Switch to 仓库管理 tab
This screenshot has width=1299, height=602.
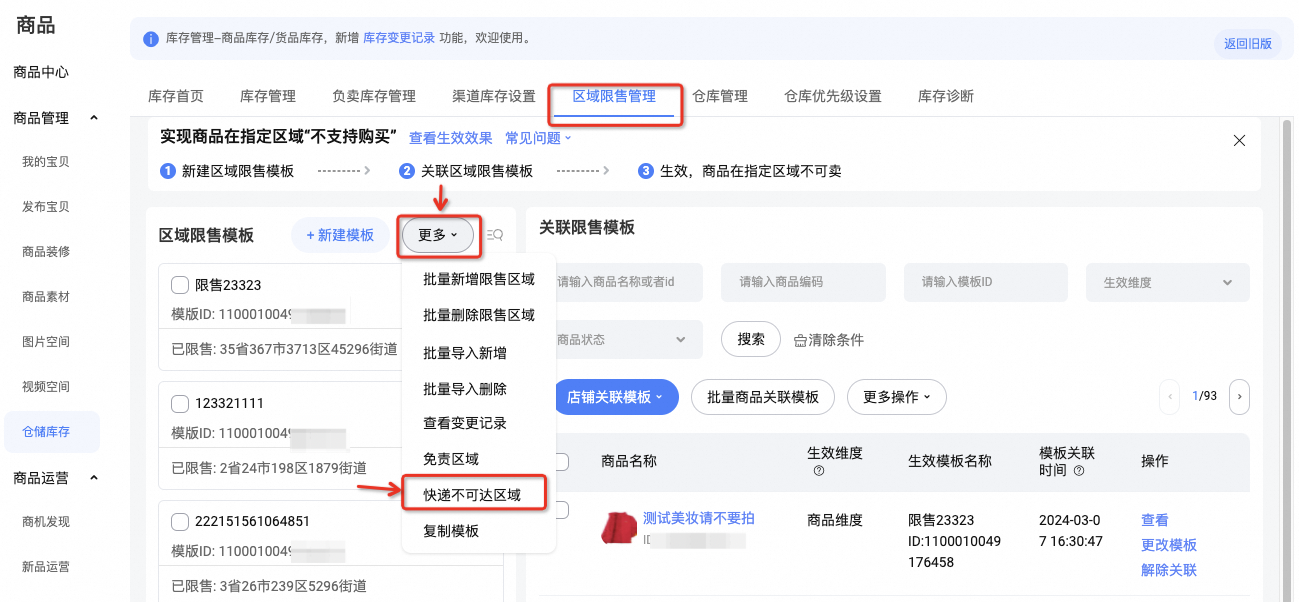[720, 97]
